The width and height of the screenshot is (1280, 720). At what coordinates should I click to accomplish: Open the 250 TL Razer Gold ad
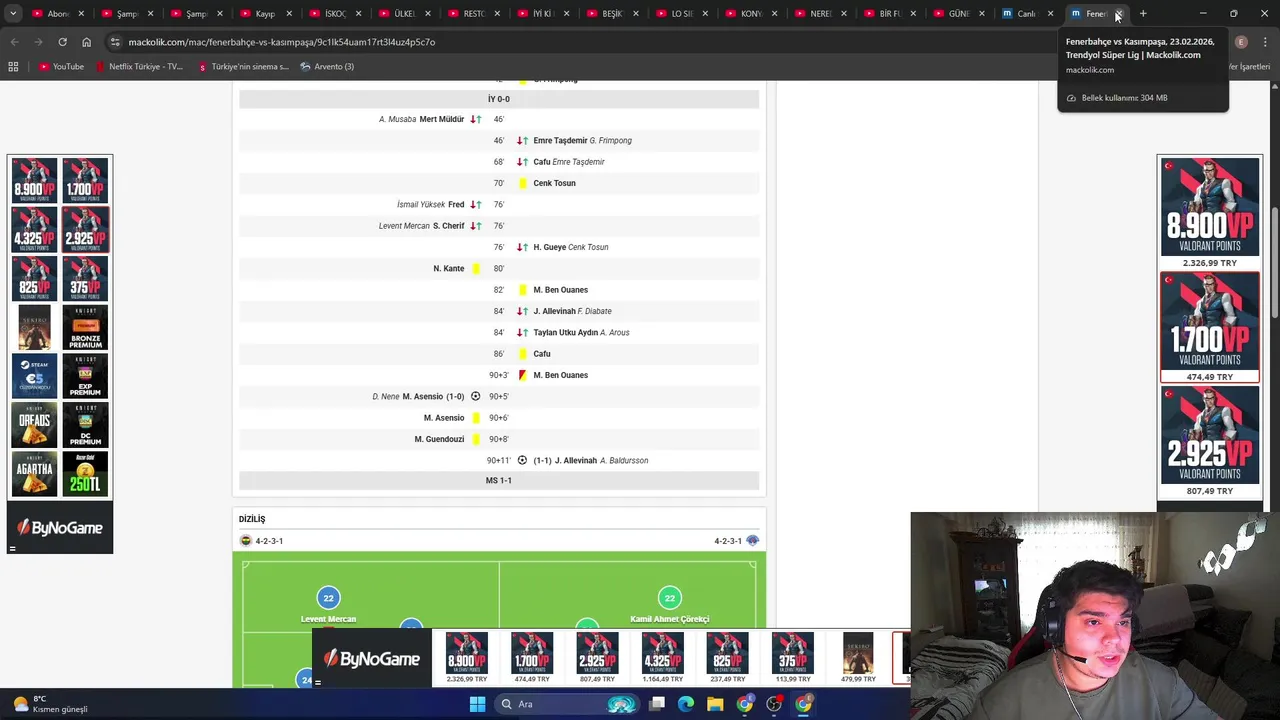click(85, 474)
